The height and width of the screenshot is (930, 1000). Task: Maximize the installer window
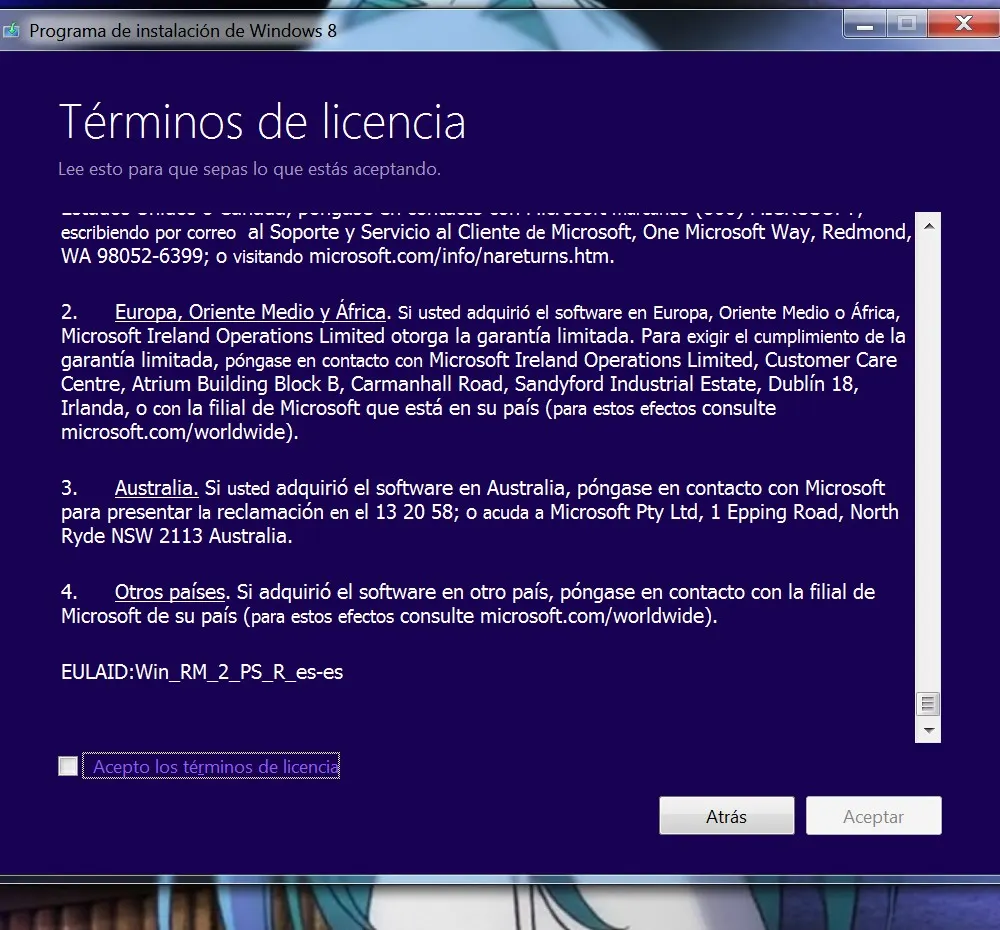click(907, 23)
